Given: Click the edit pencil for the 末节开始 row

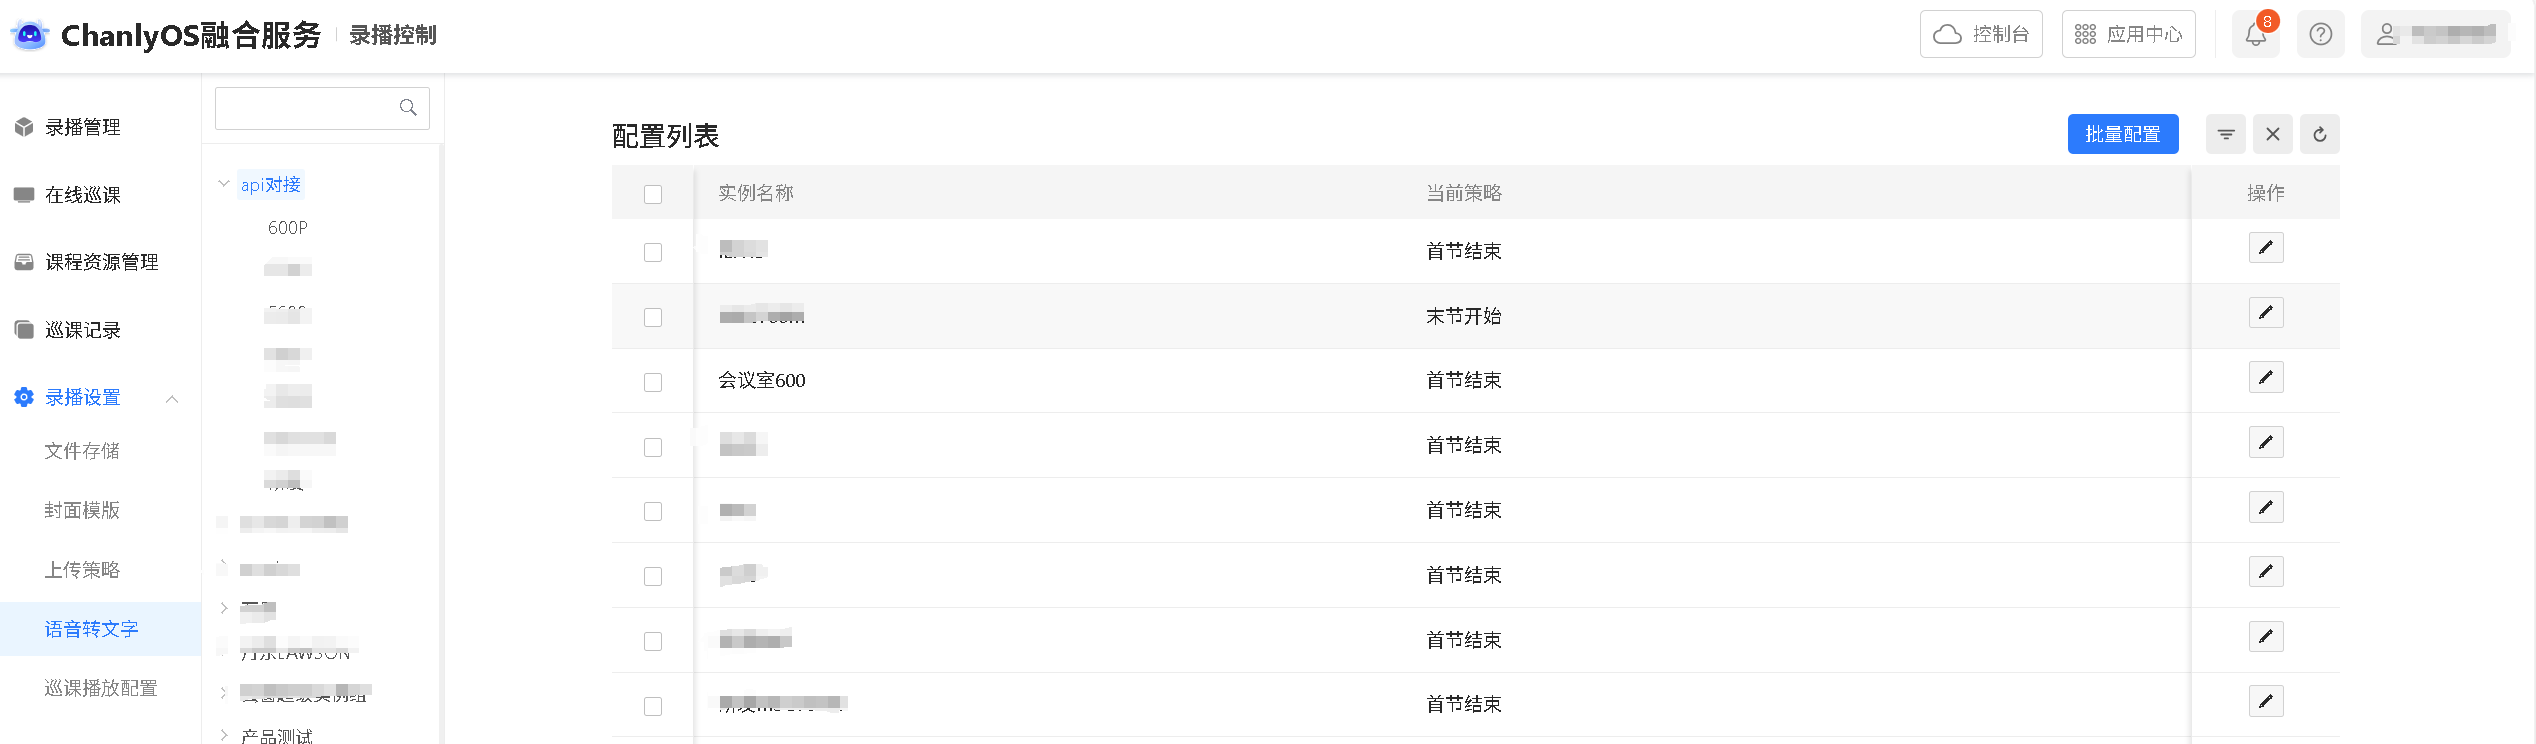Looking at the screenshot, I should [2265, 313].
